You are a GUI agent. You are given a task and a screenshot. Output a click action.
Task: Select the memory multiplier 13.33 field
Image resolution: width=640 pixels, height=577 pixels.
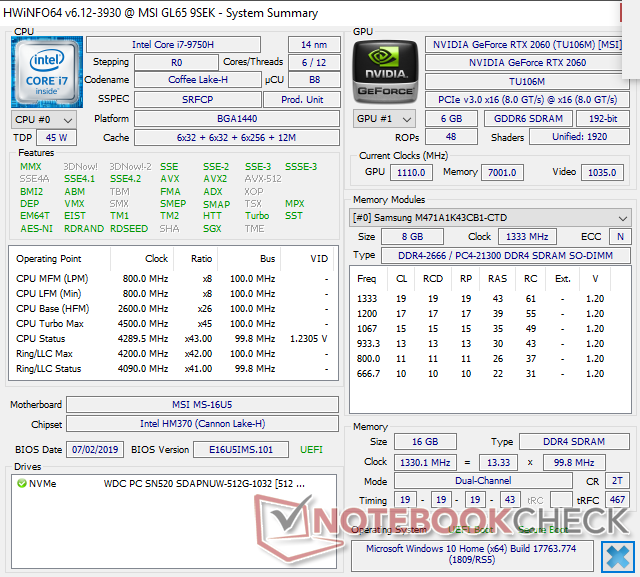pos(498,463)
